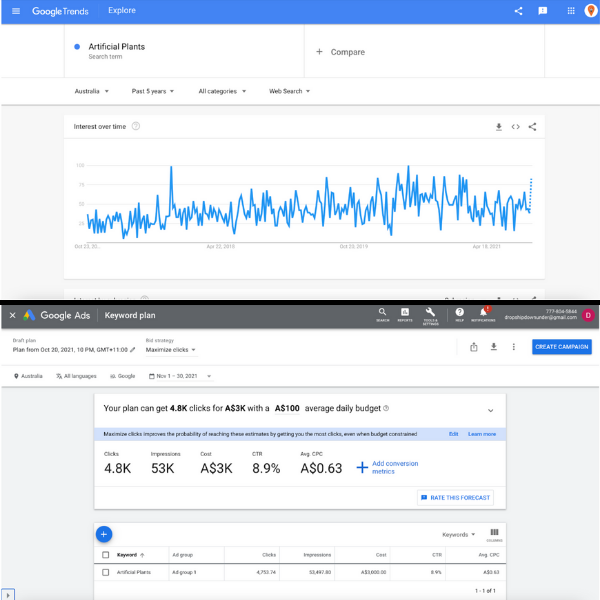Share the Trends explore page from the header
The image size is (600, 600).
pos(518,11)
